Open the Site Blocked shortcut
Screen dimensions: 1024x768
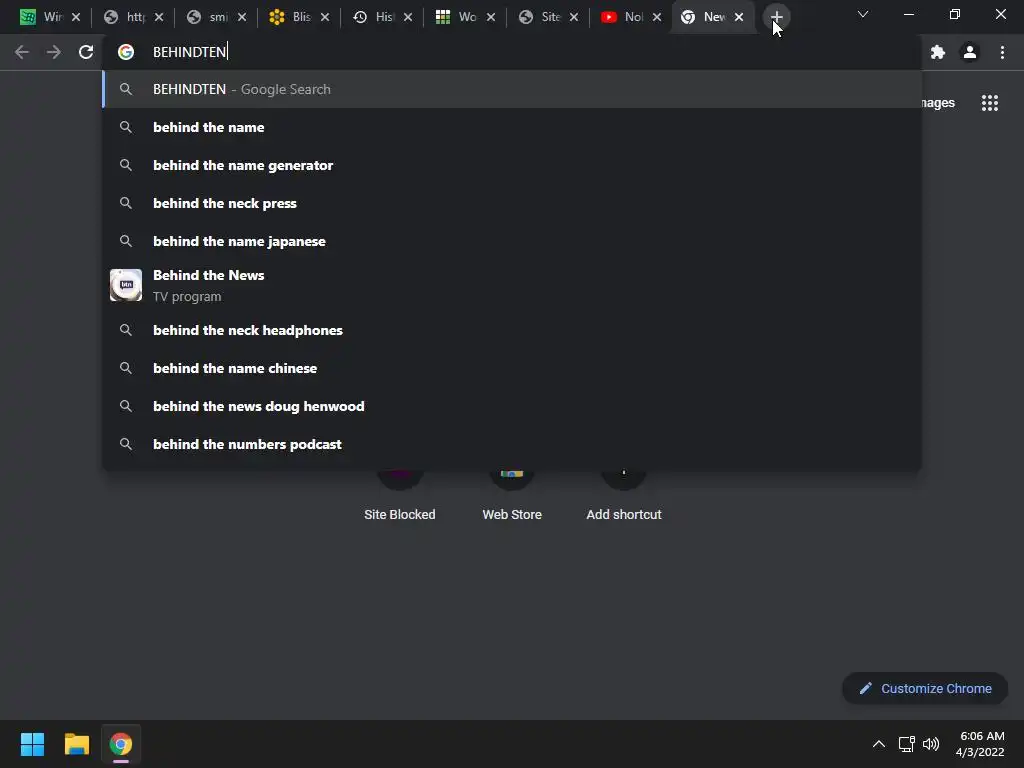(x=400, y=496)
